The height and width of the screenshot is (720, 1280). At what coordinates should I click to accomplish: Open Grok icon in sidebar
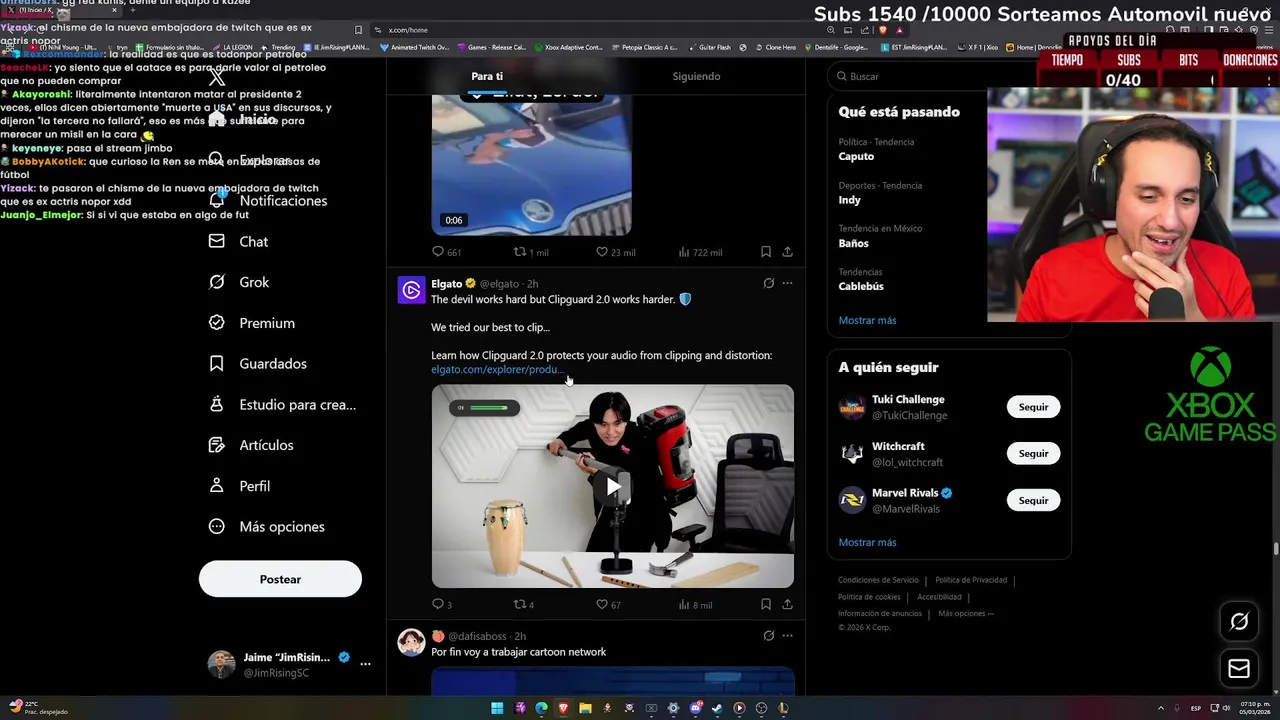pyautogui.click(x=216, y=282)
